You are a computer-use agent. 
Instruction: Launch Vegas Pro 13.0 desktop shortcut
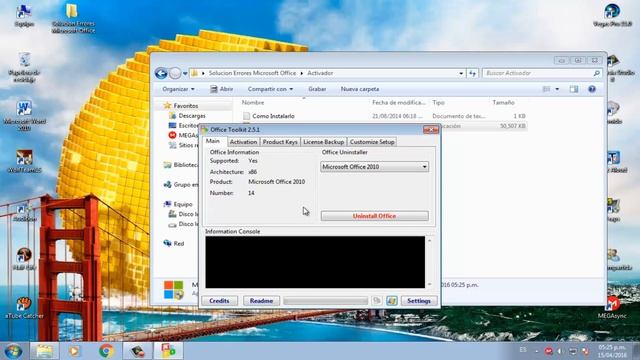[x=612, y=16]
